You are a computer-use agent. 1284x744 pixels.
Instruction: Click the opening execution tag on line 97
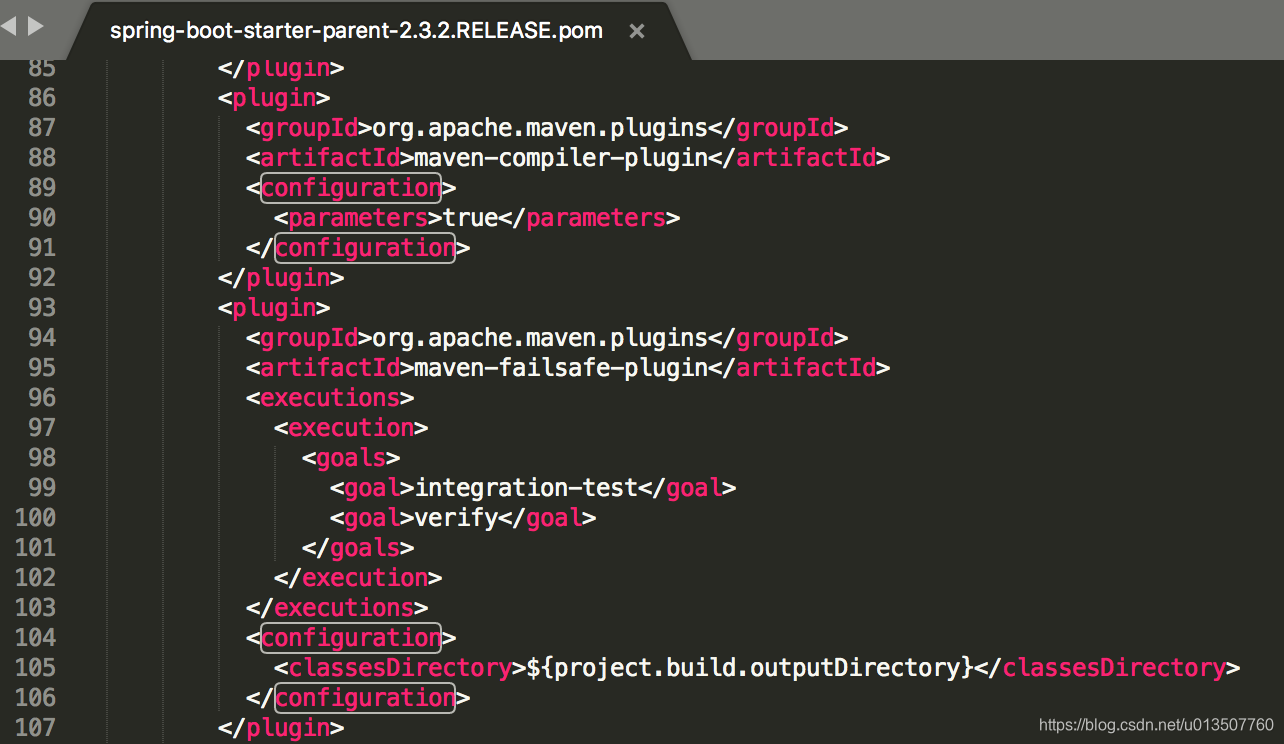tap(351, 428)
